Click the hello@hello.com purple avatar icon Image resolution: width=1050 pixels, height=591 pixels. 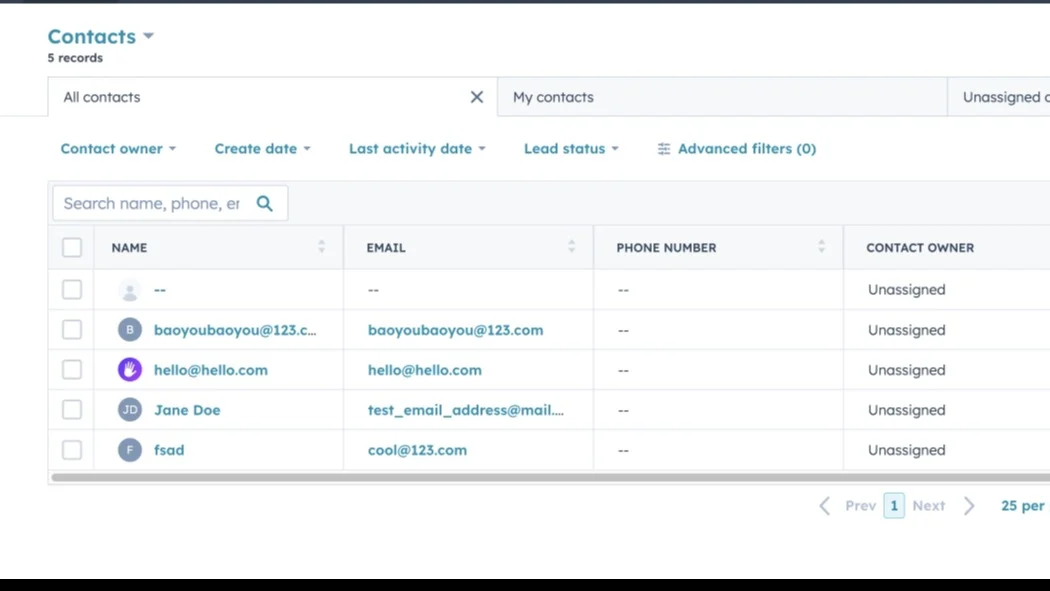click(x=130, y=370)
